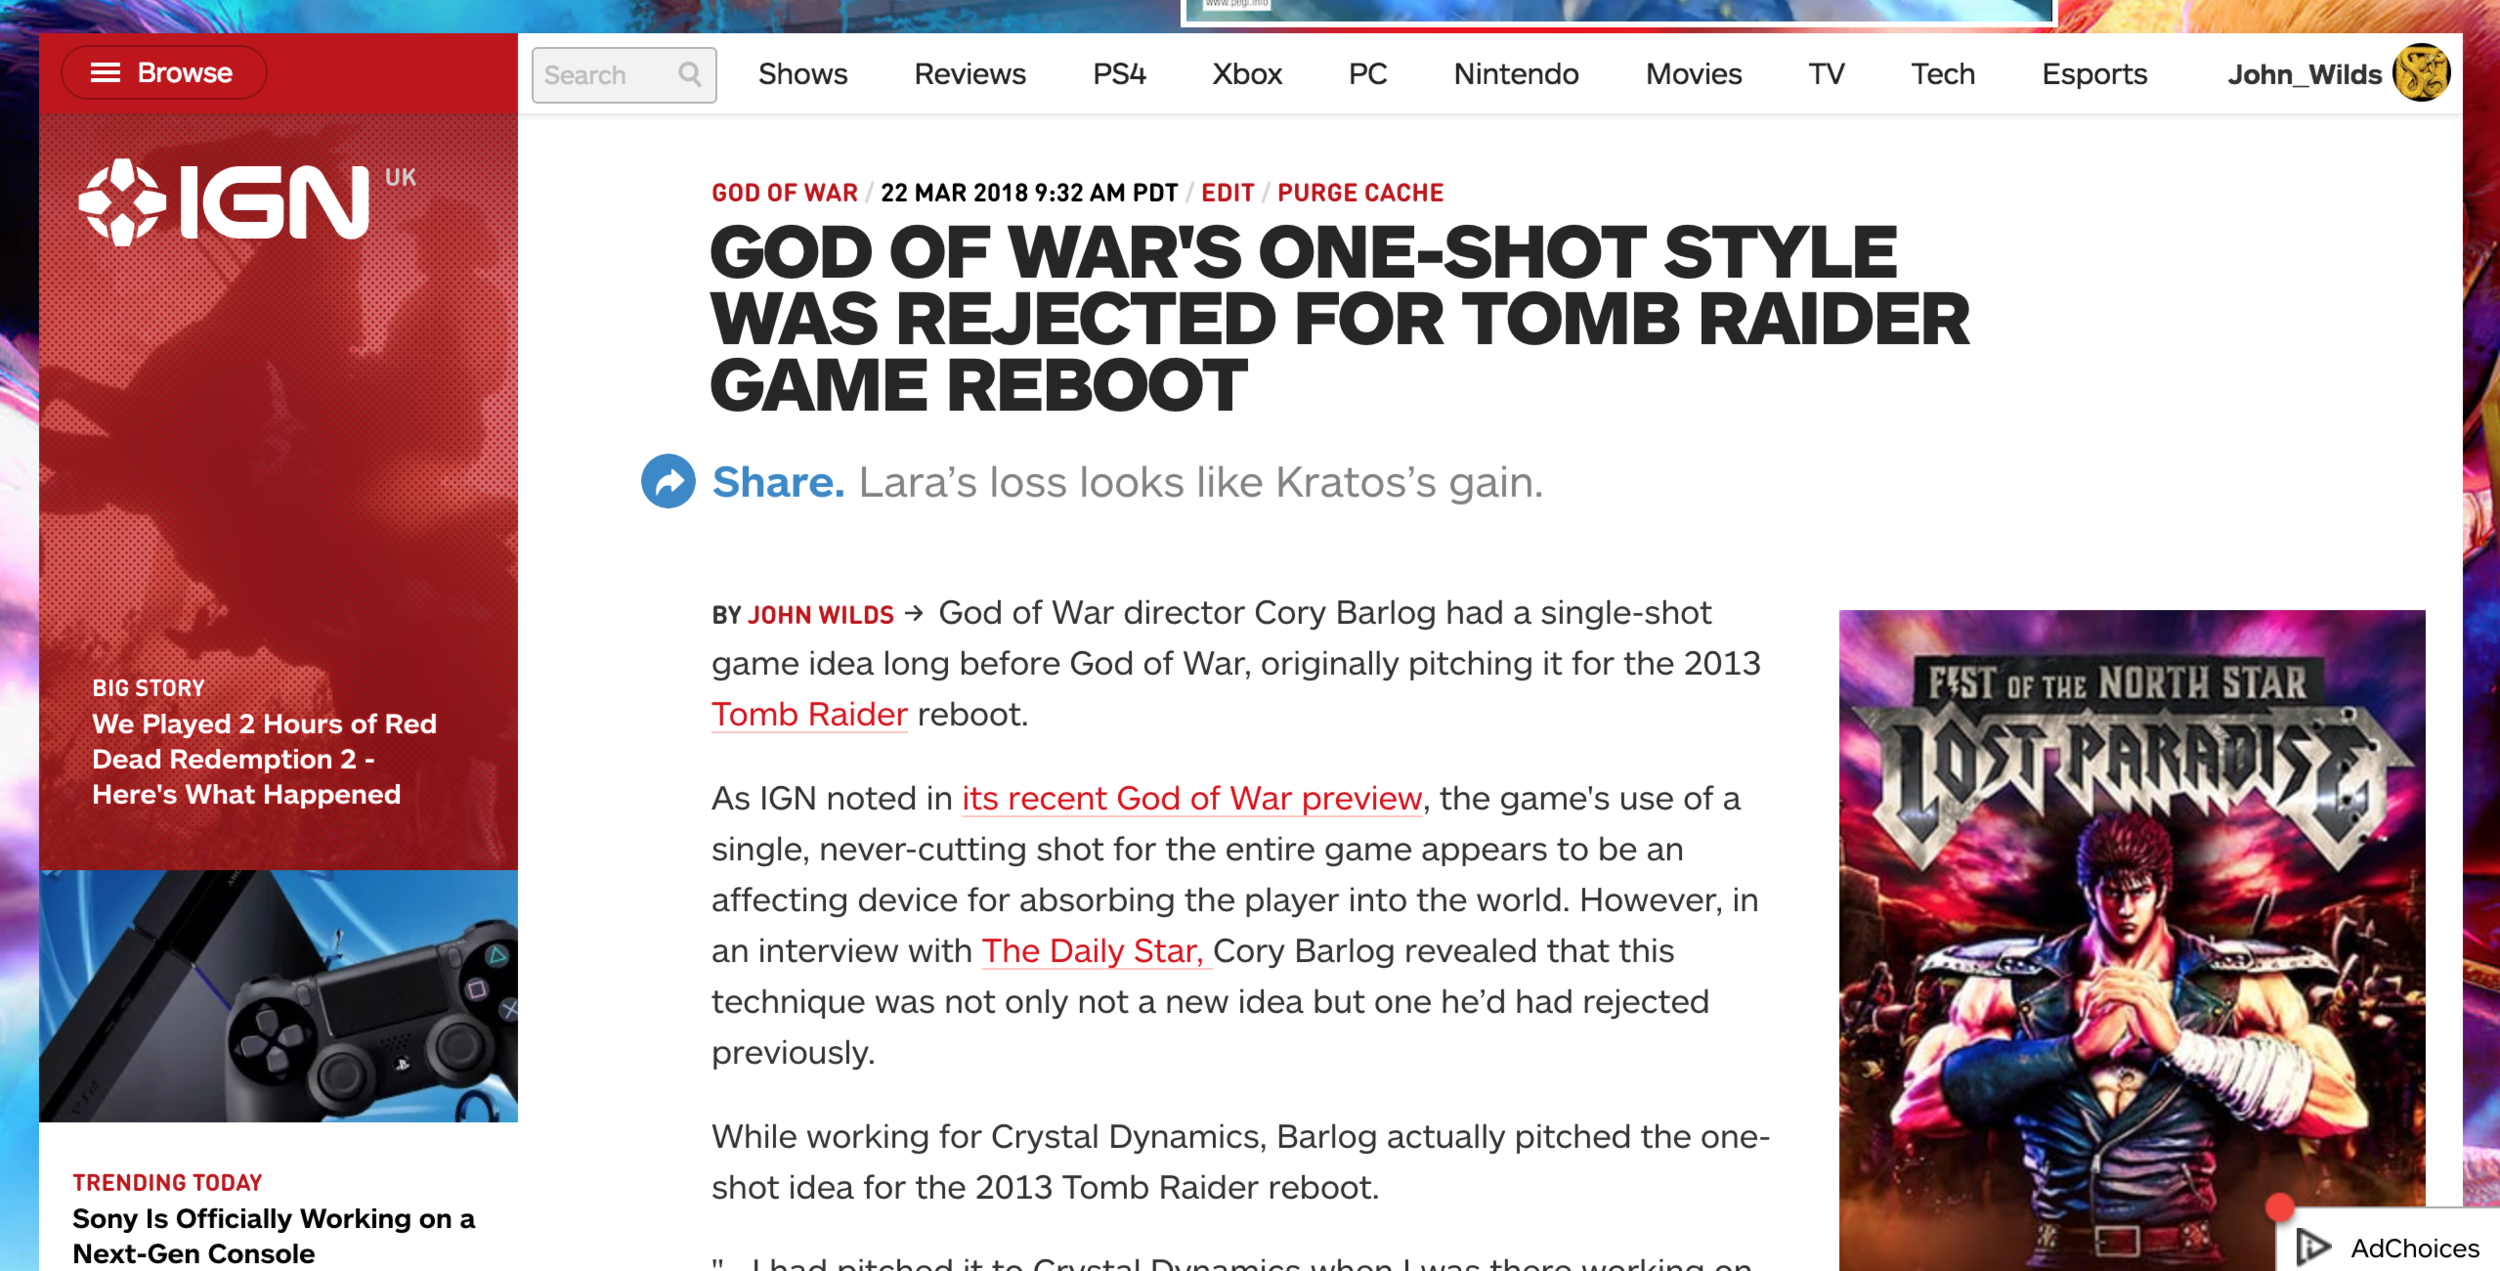Click the John Wilds author byline
The height and width of the screenshot is (1271, 2500).
coord(820,615)
